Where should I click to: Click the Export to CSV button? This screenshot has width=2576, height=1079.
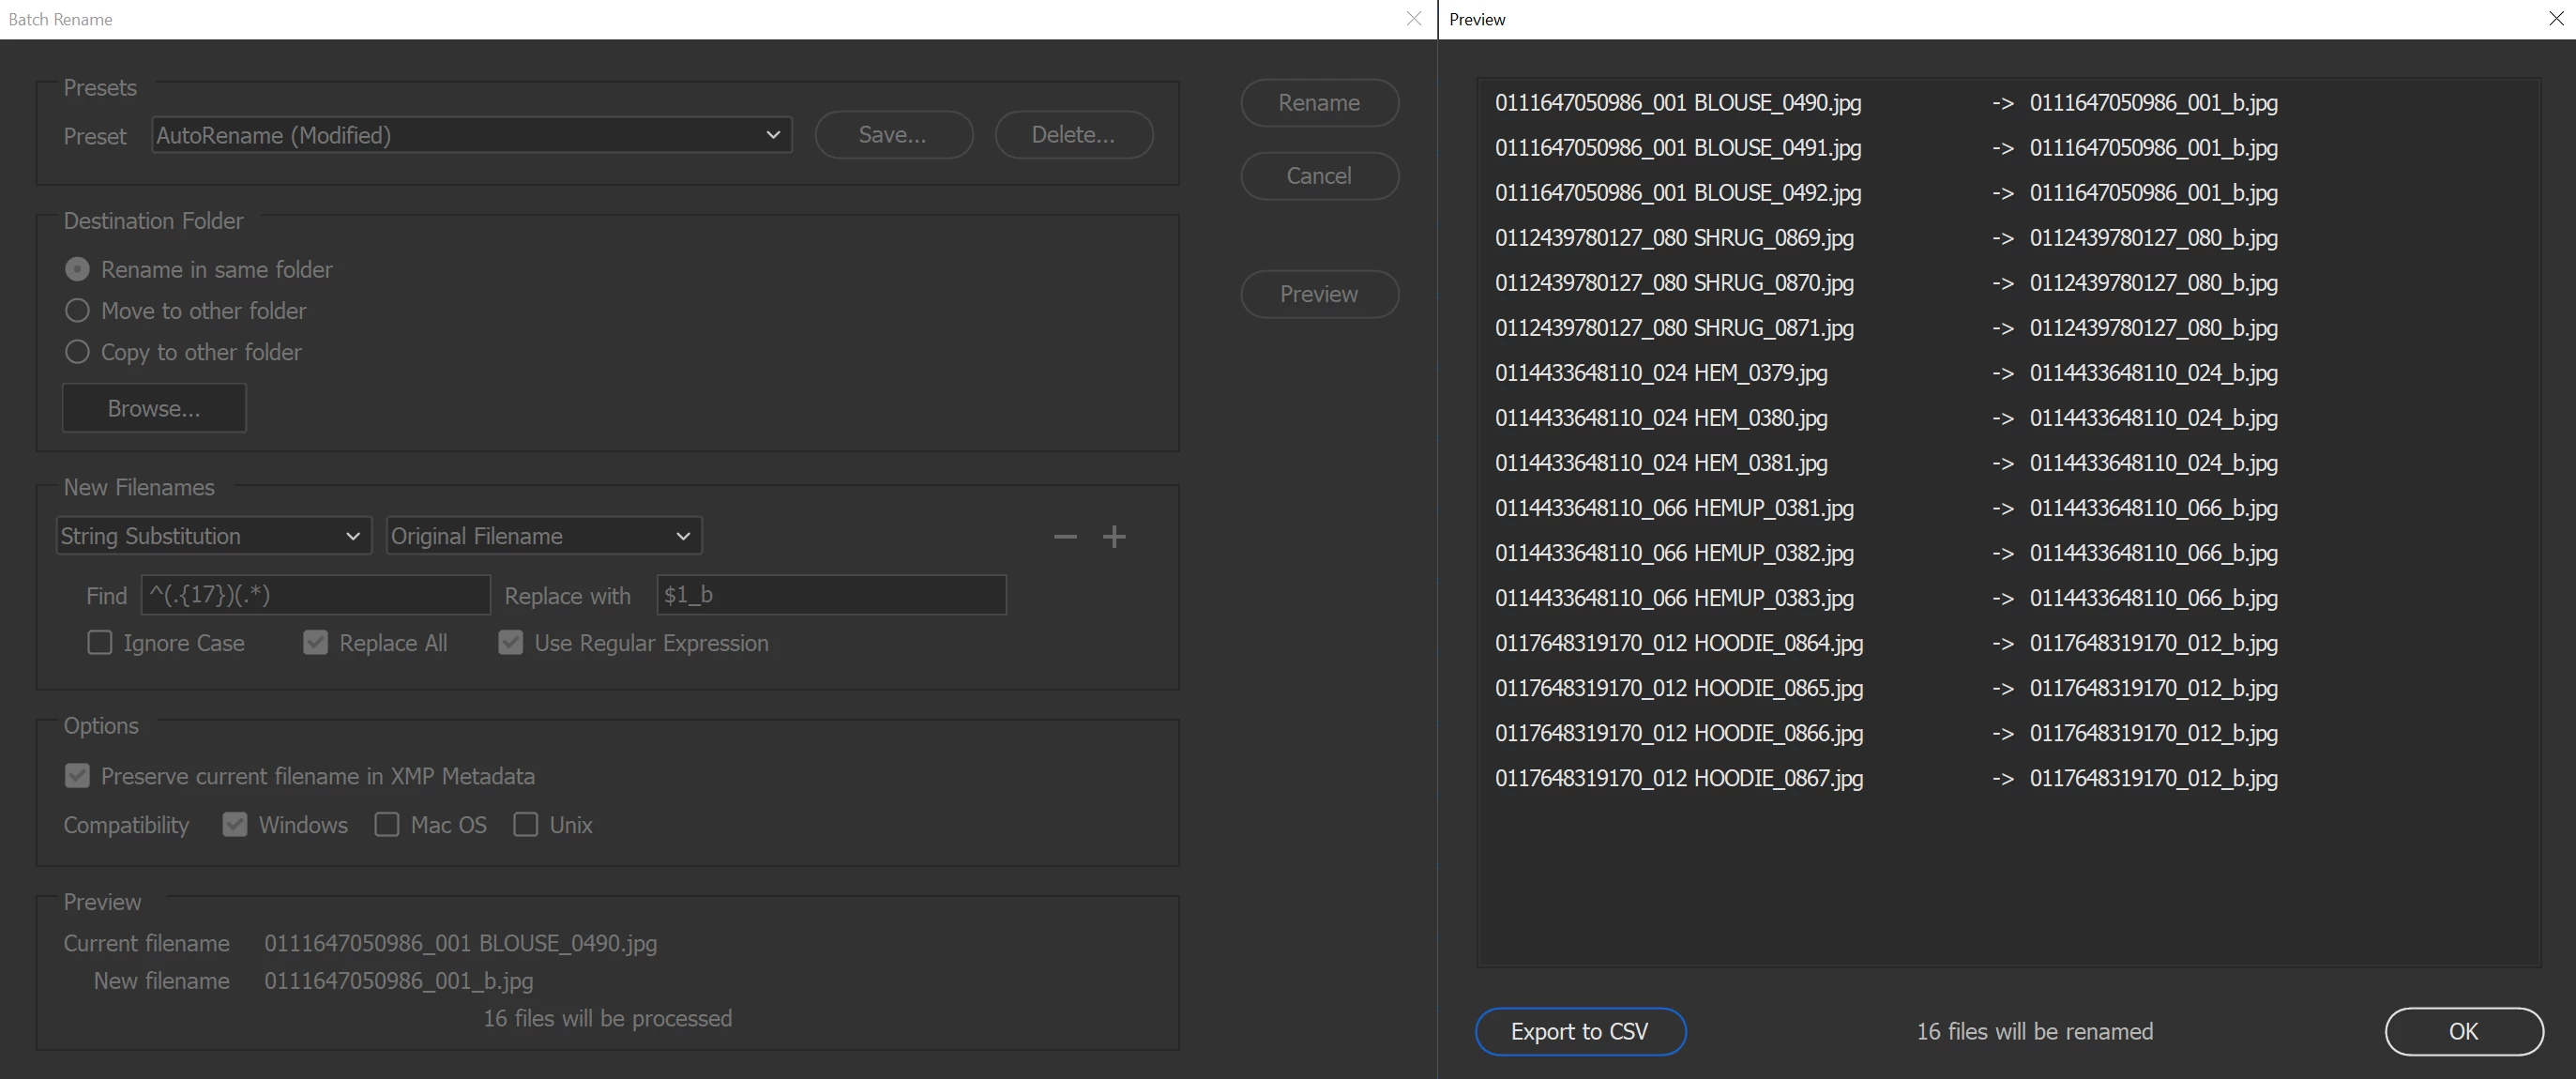click(x=1579, y=1031)
